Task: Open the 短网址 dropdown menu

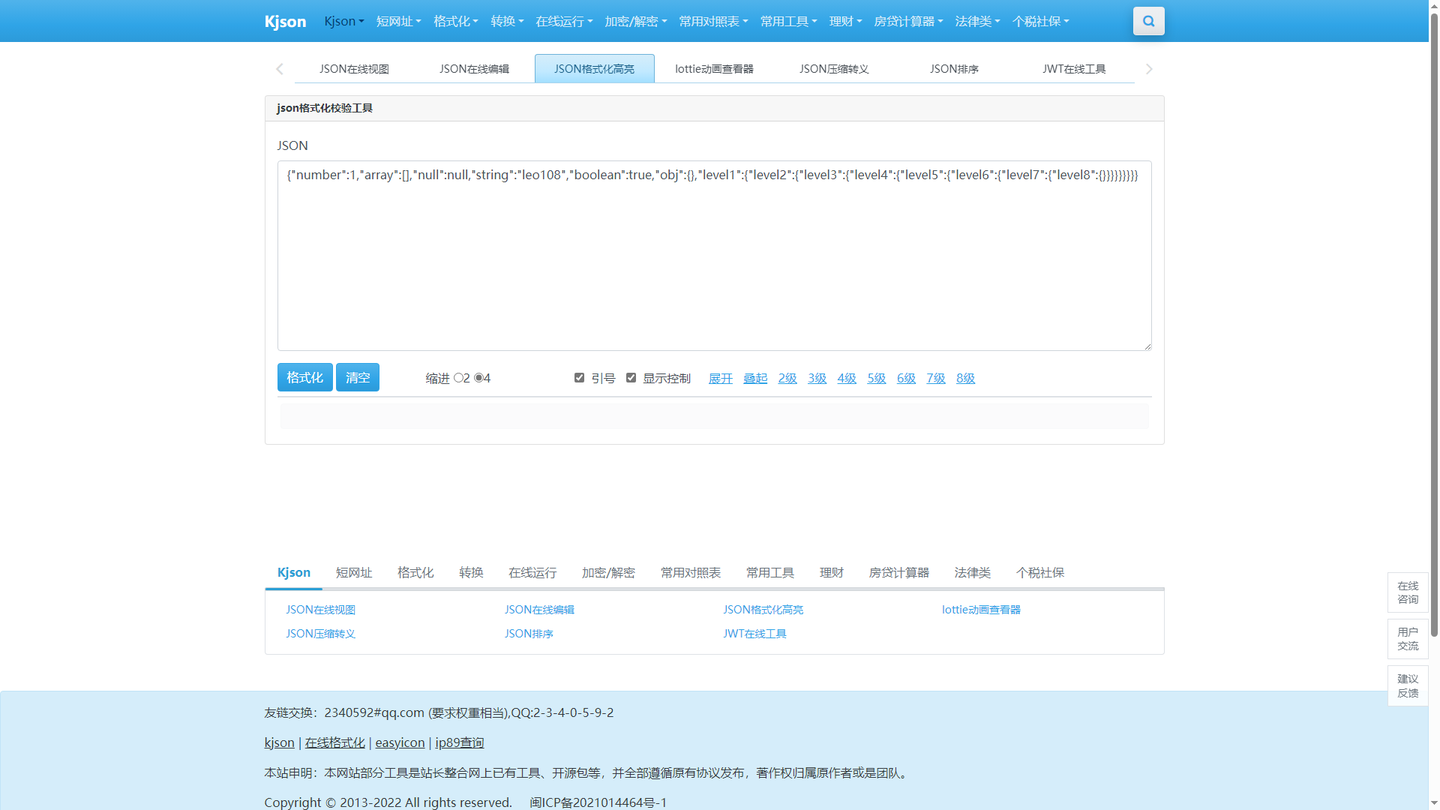Action: [398, 21]
